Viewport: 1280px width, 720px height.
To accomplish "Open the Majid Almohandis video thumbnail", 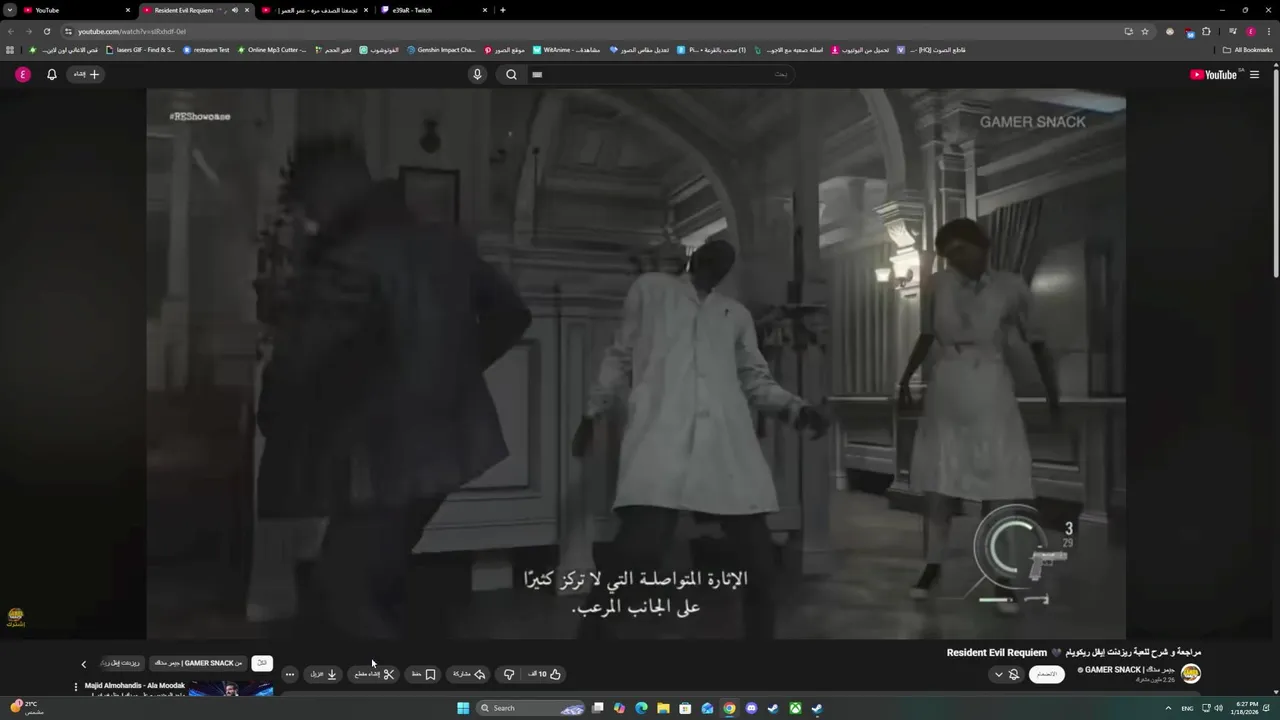I will pyautogui.click(x=231, y=688).
